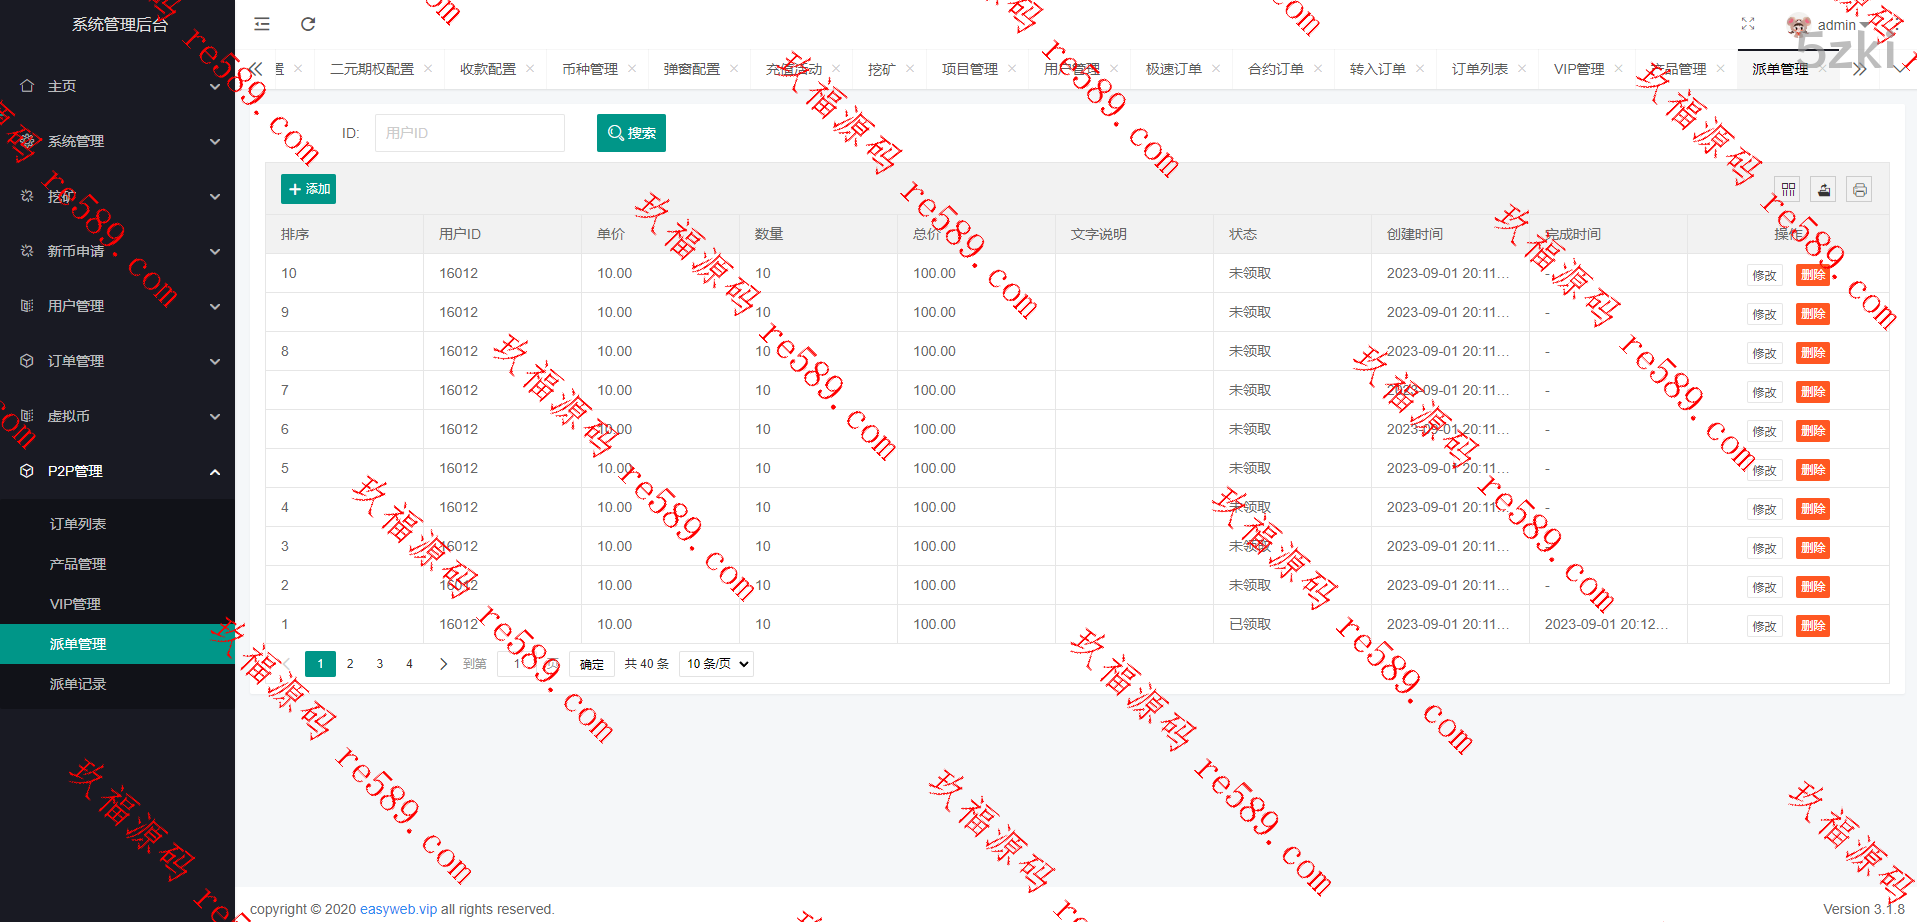Click the 添加 button

point(308,189)
